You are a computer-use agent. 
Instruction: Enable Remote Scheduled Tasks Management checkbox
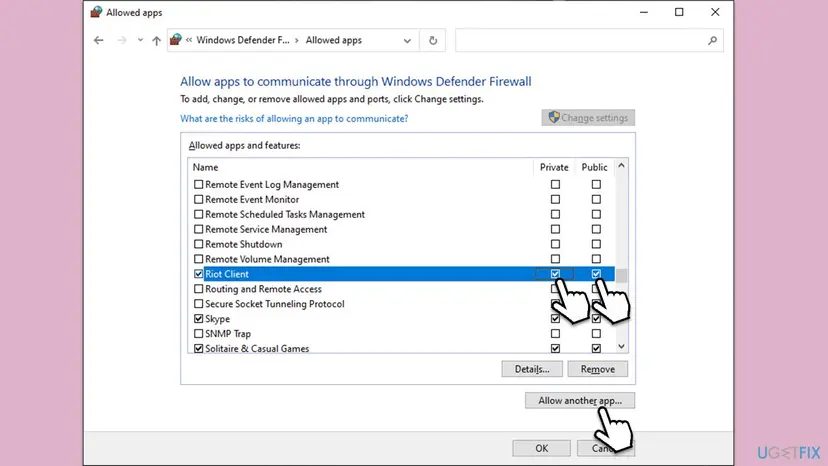point(199,215)
